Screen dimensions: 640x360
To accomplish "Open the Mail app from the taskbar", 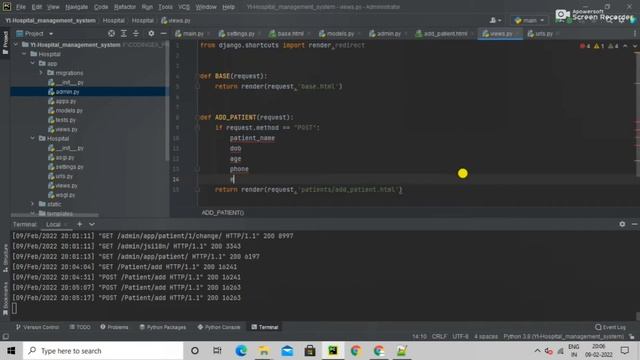I will coord(287,351).
